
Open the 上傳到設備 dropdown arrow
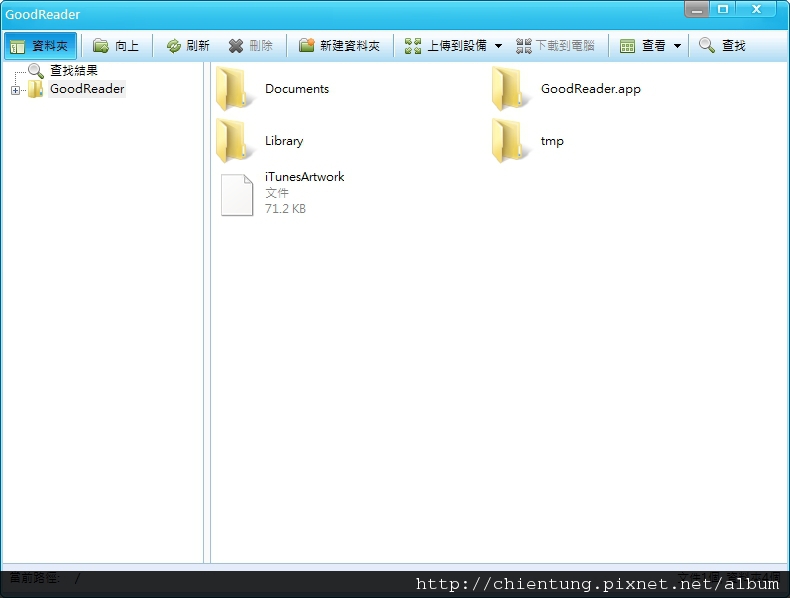point(498,46)
